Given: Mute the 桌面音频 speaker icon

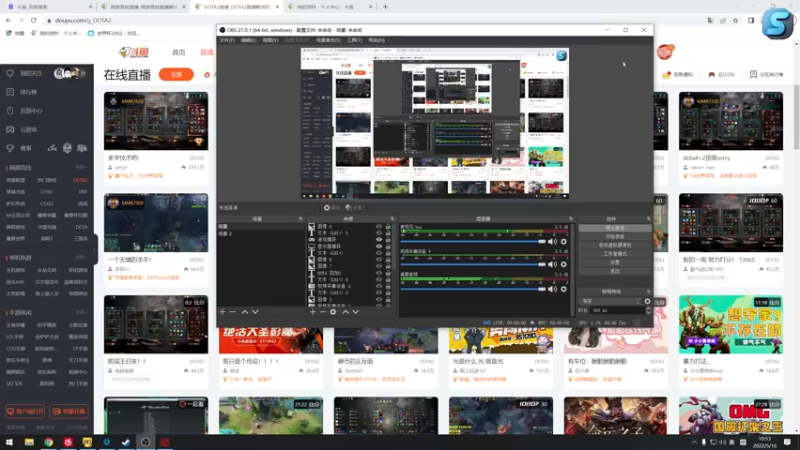Looking at the screenshot, I should pyautogui.click(x=552, y=289).
